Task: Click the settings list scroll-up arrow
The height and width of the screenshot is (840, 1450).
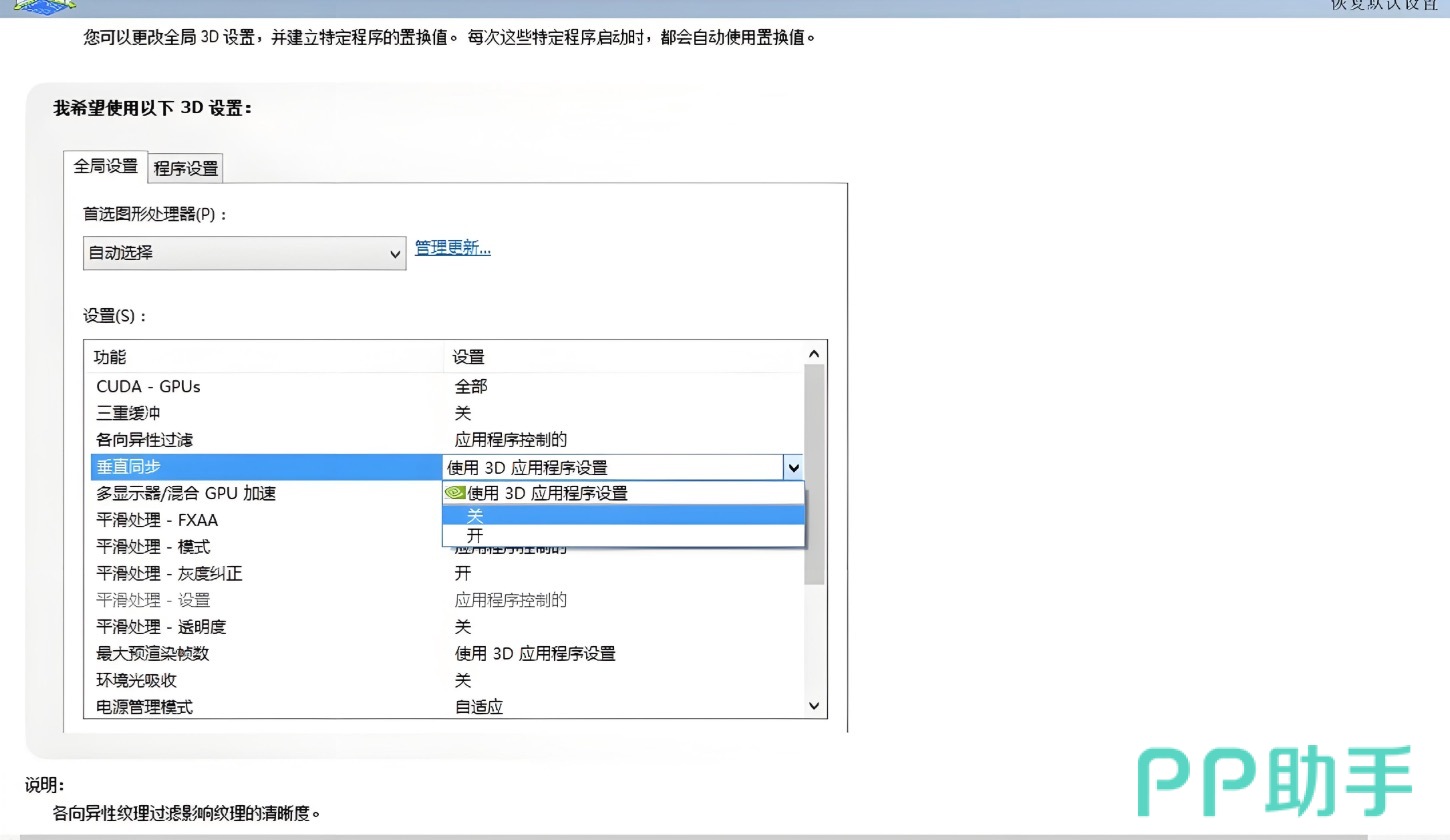Action: (x=814, y=353)
